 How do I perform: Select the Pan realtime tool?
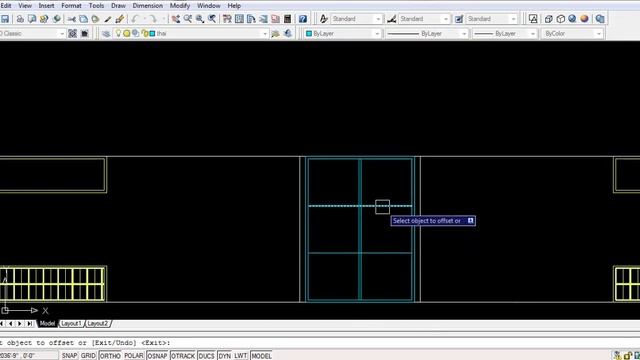click(x=176, y=19)
